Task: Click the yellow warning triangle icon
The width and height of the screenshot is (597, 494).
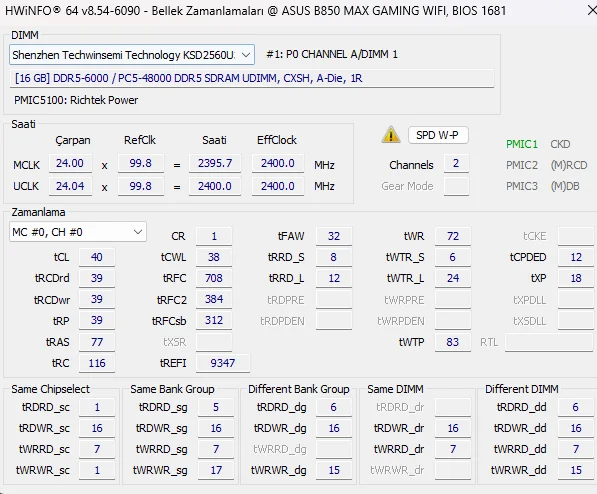Action: point(391,135)
